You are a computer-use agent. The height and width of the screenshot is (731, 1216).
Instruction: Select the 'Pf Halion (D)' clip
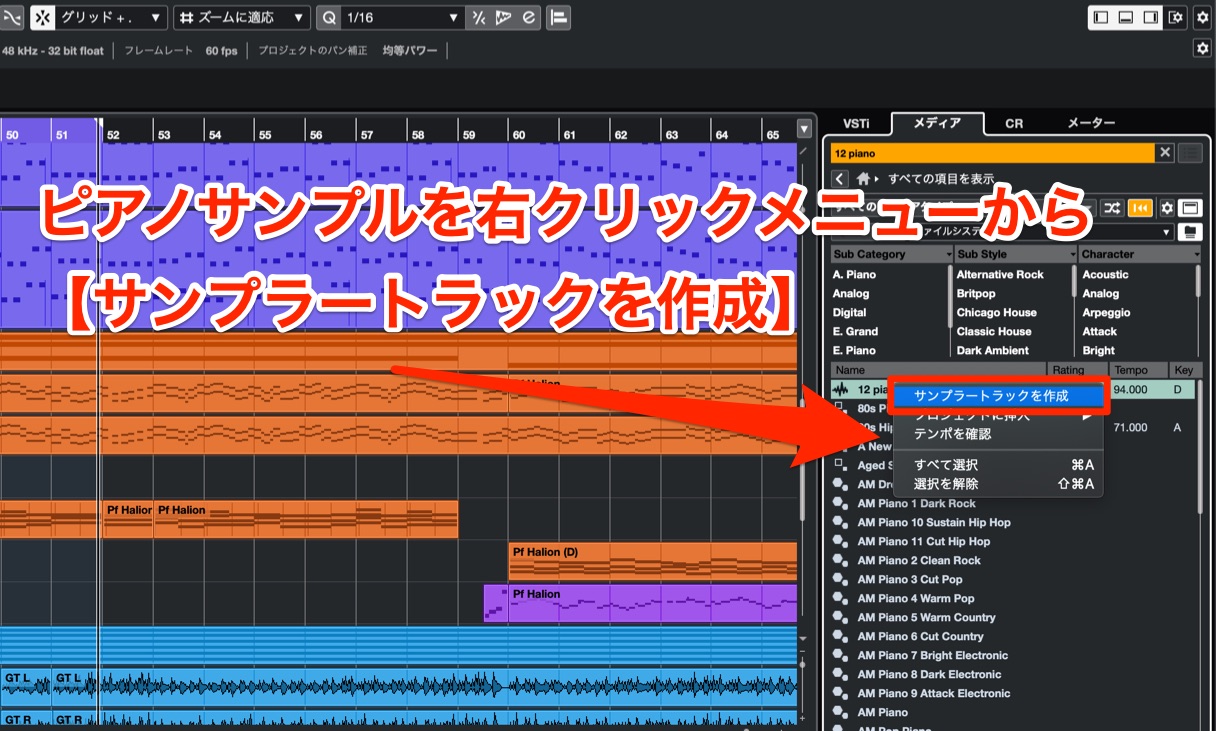point(653,561)
